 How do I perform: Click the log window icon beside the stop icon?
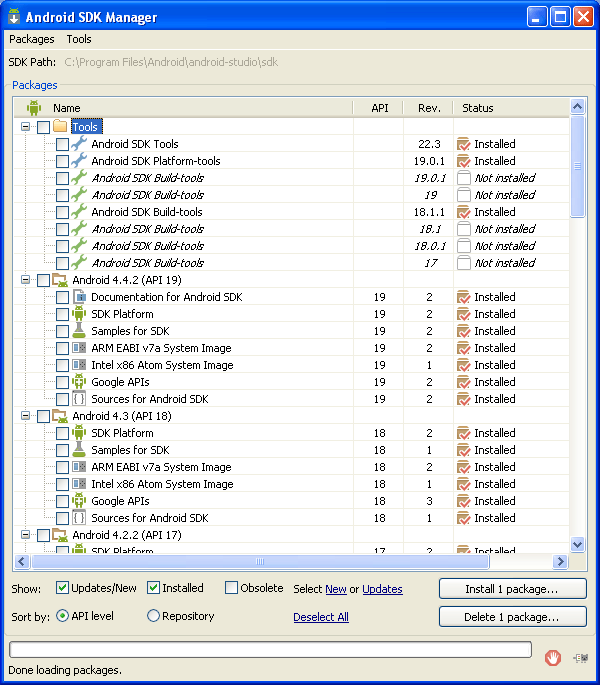(581, 658)
